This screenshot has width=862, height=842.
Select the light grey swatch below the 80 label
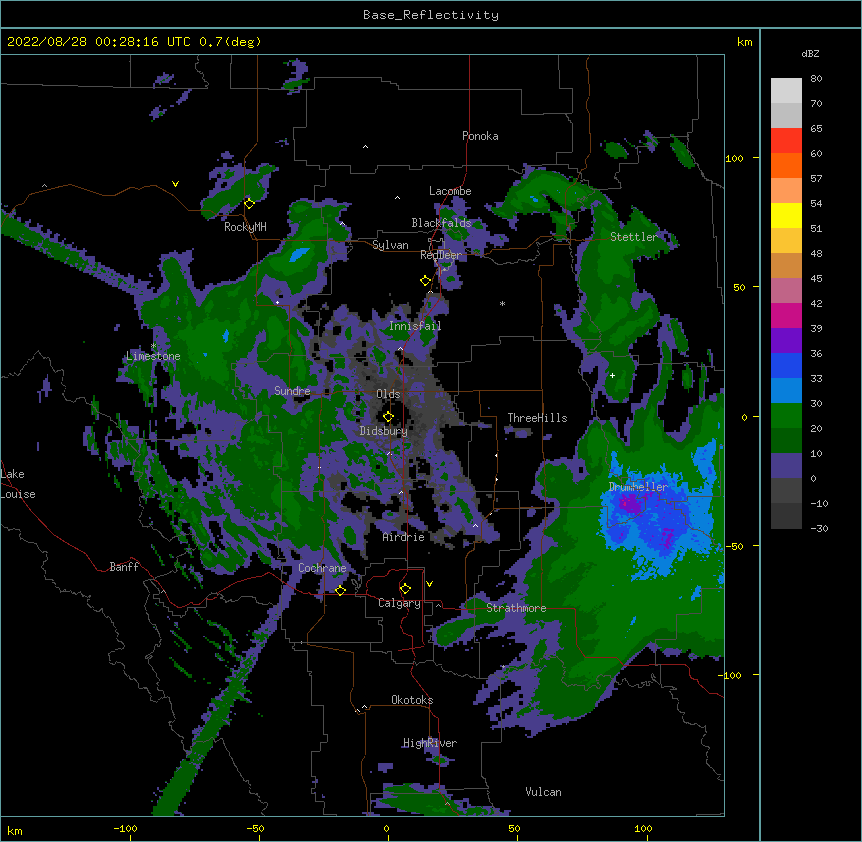[786, 91]
